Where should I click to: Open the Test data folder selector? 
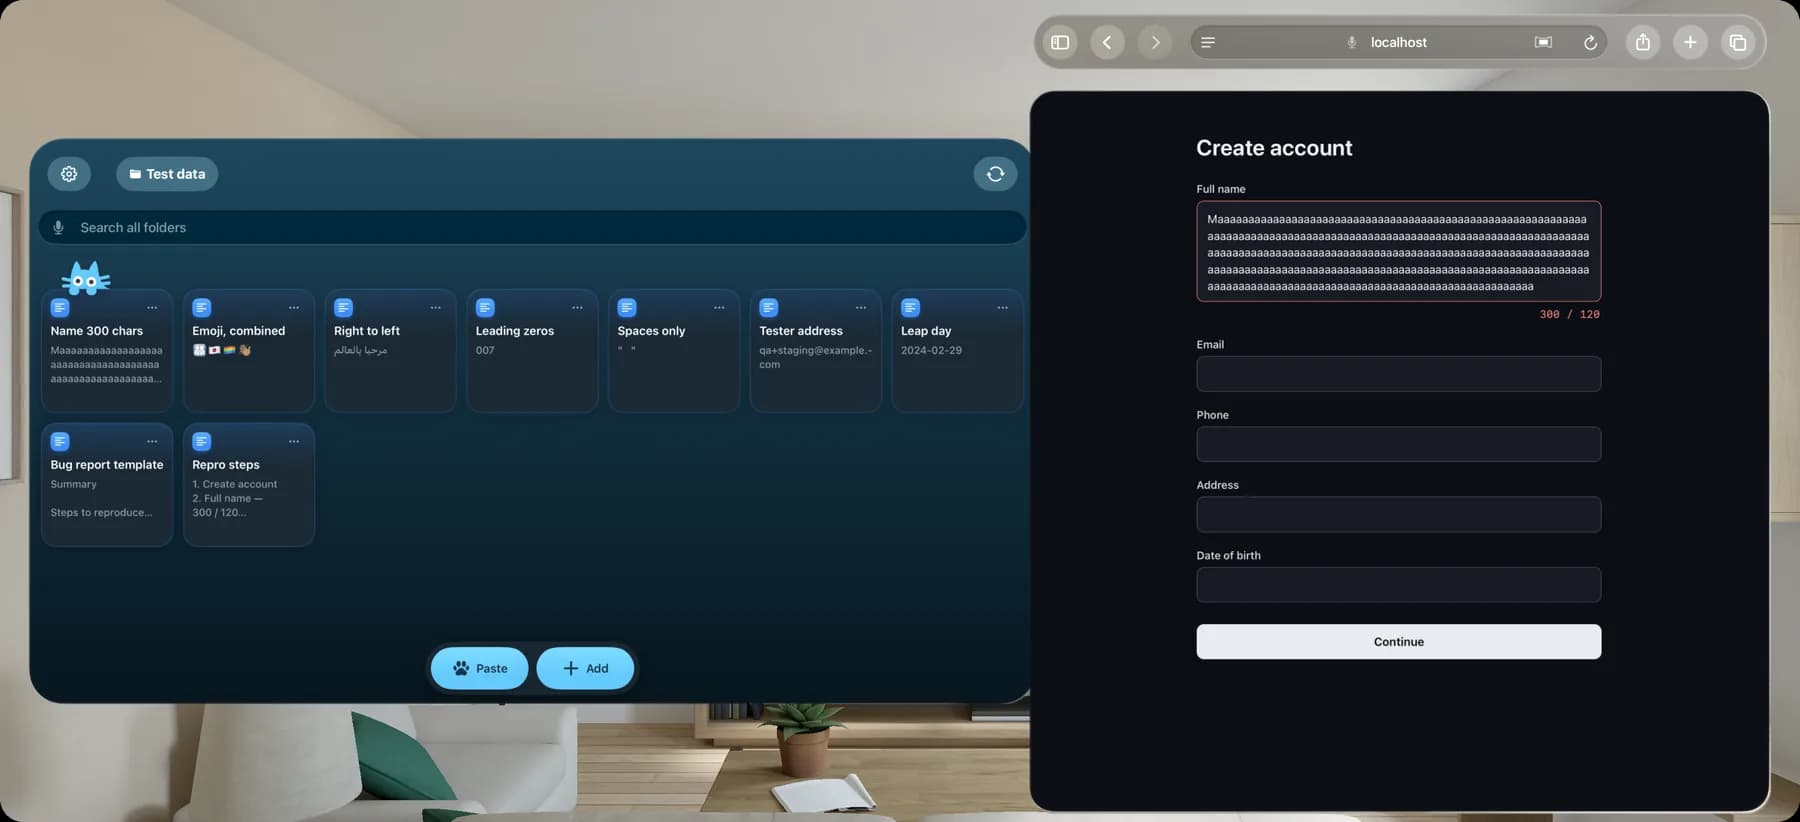click(x=167, y=174)
